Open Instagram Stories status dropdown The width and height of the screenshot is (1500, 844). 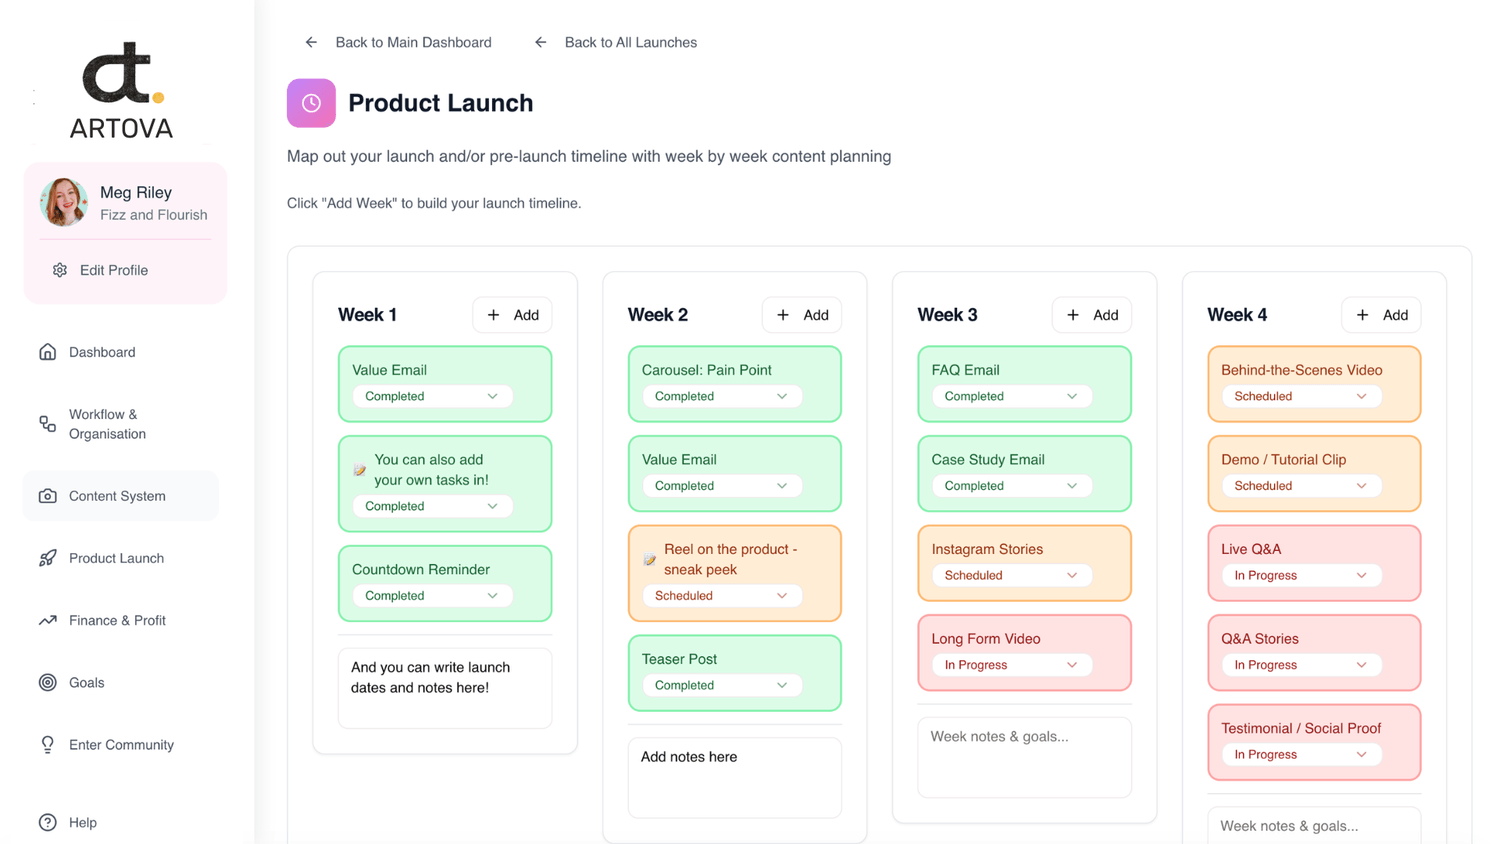click(x=1010, y=575)
